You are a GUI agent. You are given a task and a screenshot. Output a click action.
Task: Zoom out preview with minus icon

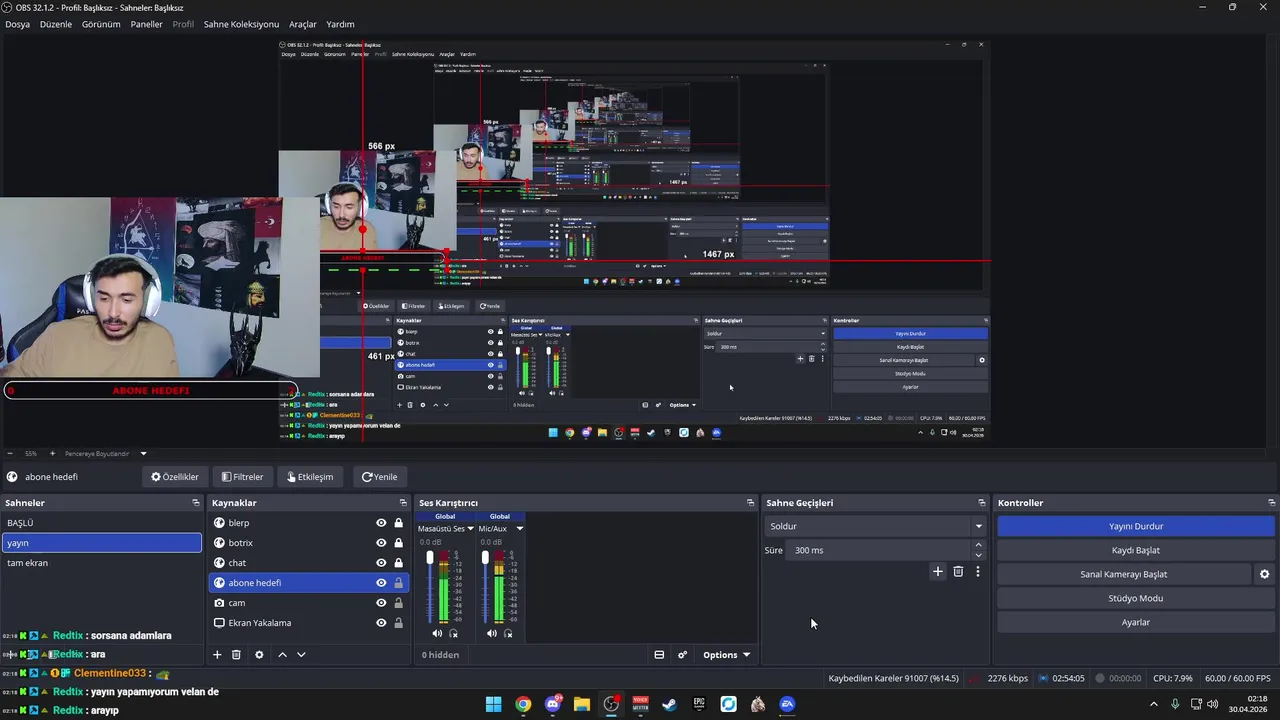coord(9,453)
